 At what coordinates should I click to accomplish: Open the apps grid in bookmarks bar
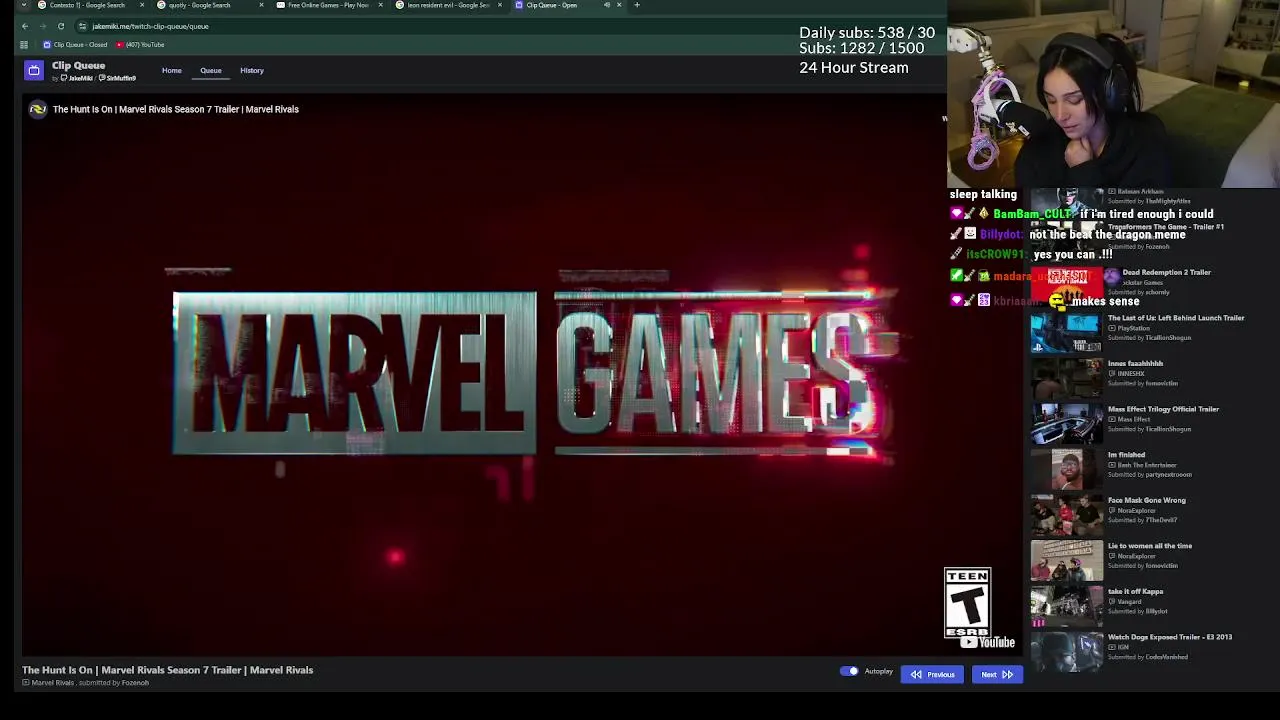click(25, 44)
